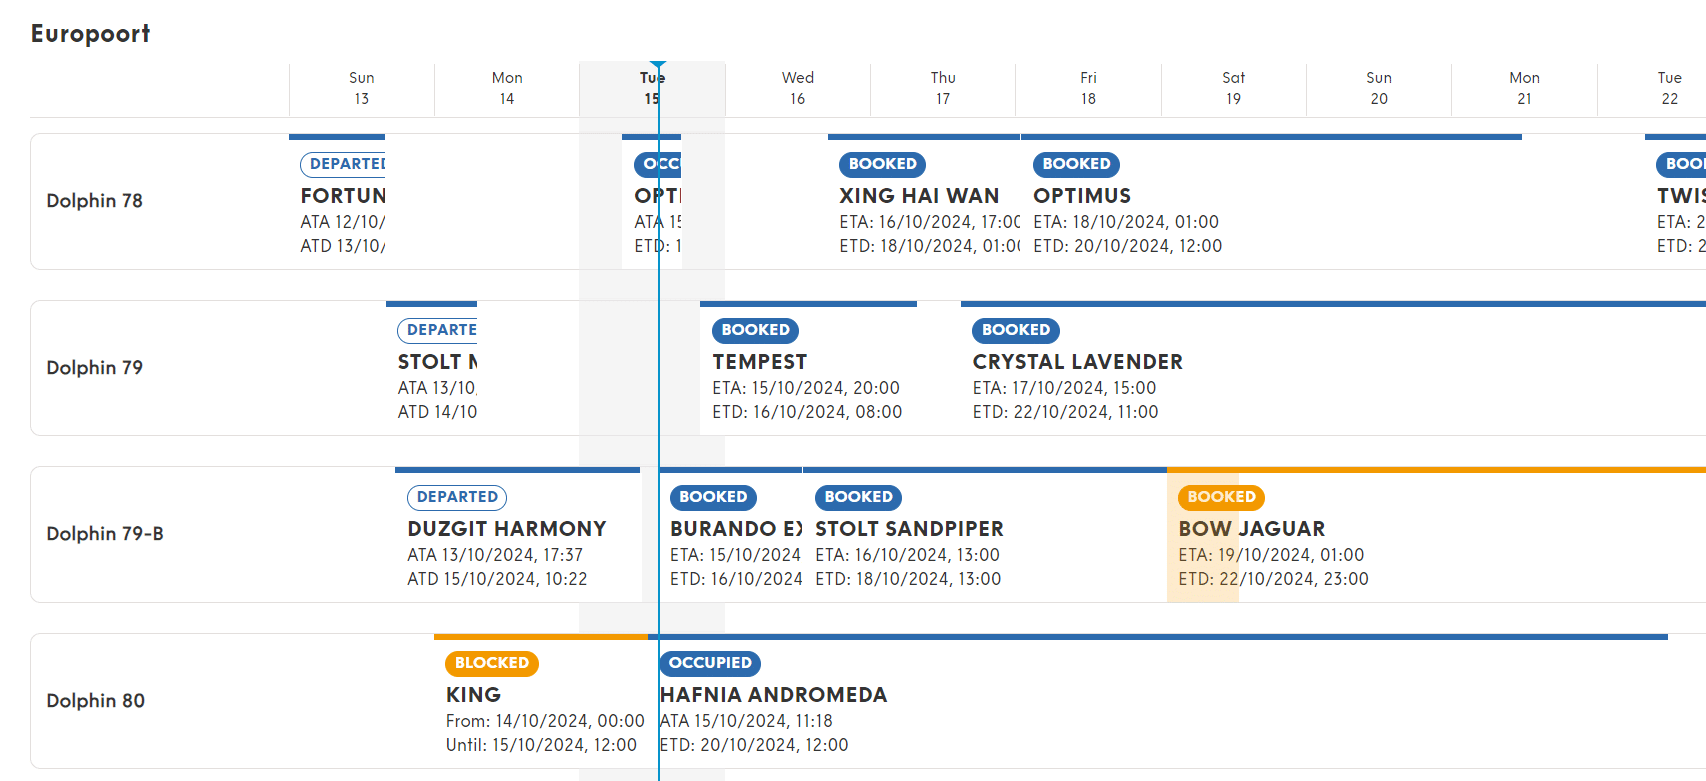This screenshot has height=781, width=1706.
Task: Click the Europoort terminal heading
Action: pyautogui.click(x=90, y=34)
